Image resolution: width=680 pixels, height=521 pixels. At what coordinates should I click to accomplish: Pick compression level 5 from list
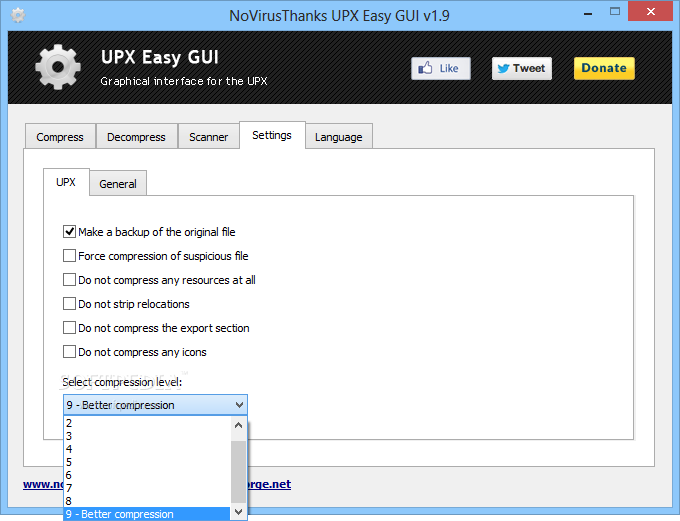147,462
